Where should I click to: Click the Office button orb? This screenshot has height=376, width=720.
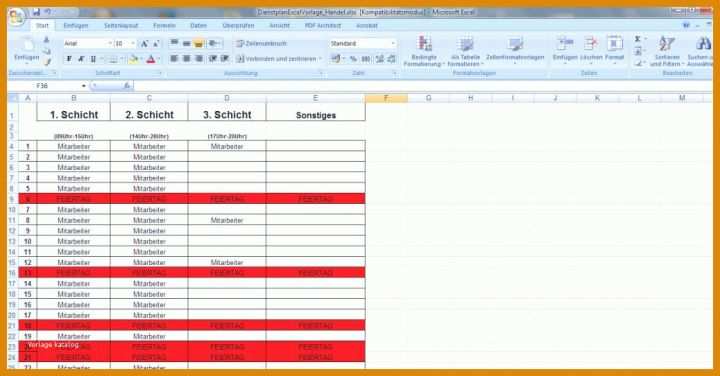click(x=17, y=17)
